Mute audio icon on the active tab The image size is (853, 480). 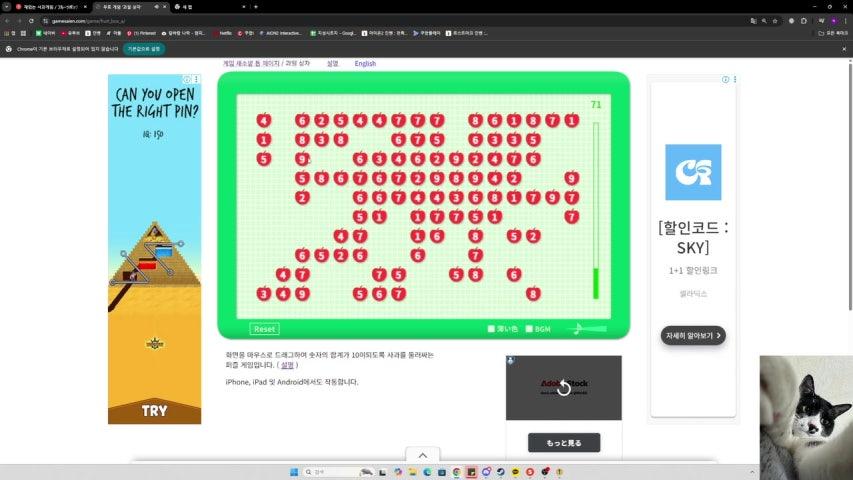[156, 7]
